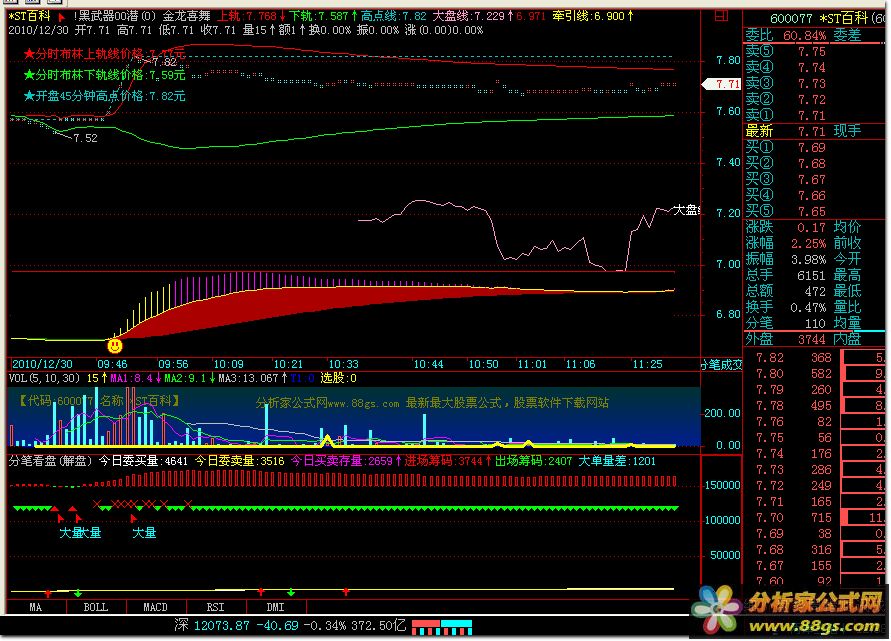The height and width of the screenshot is (641, 891).
Task: Click the 7.52 low price annotation
Action: tap(85, 138)
